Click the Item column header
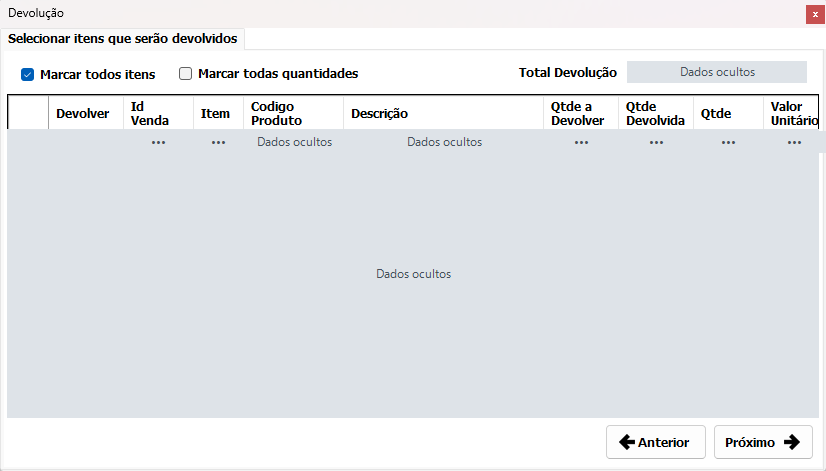826x471 pixels. [x=218, y=113]
